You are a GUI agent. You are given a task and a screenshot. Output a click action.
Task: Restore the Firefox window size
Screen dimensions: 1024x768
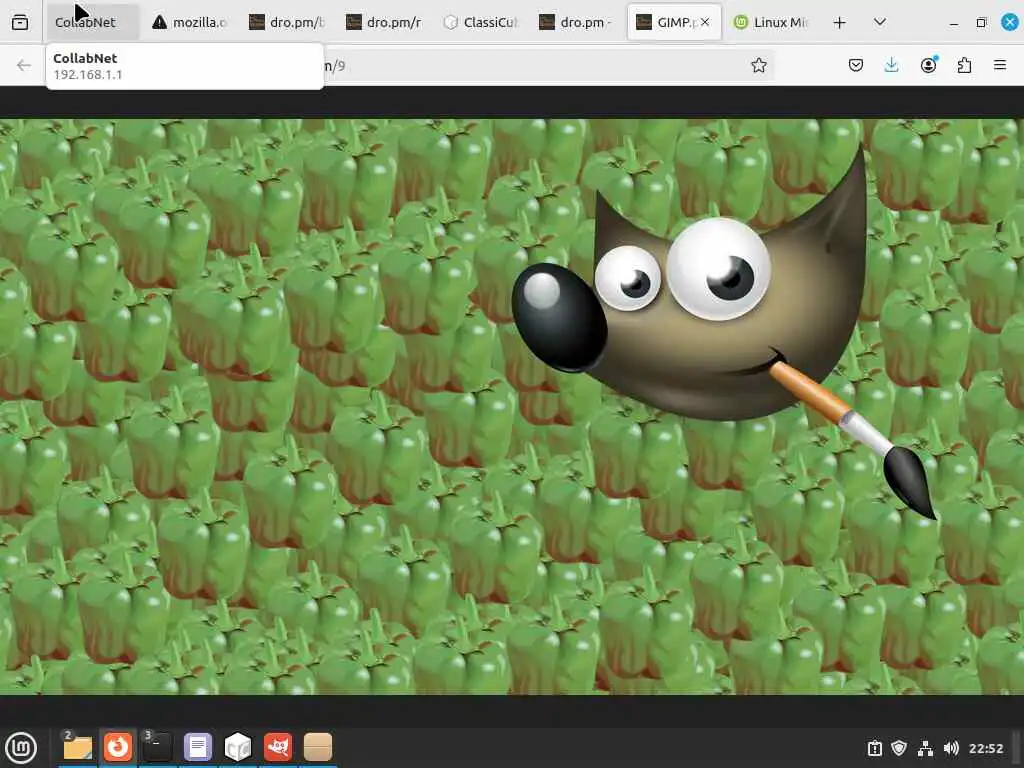pyautogui.click(x=982, y=23)
